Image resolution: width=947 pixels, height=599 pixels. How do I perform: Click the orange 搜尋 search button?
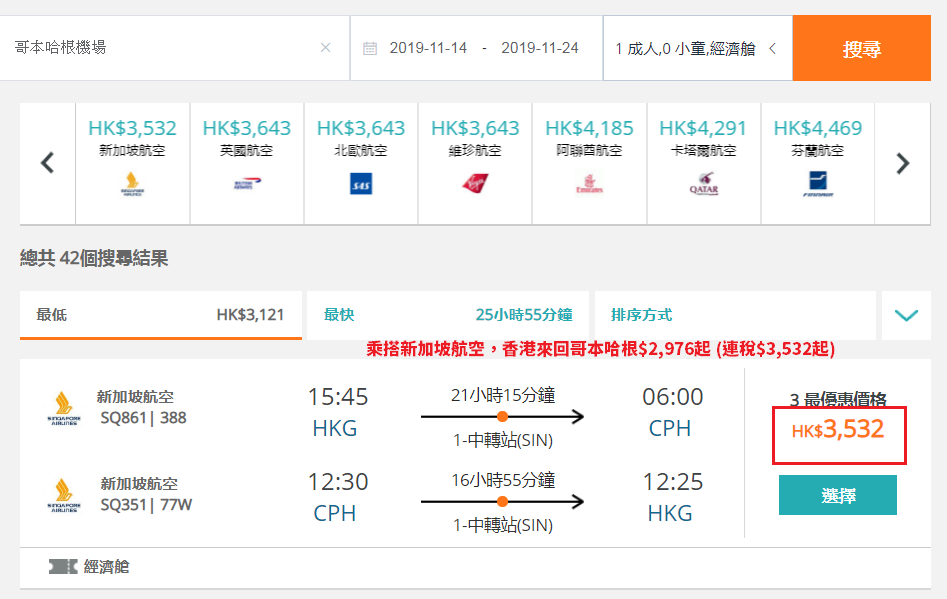[x=862, y=48]
